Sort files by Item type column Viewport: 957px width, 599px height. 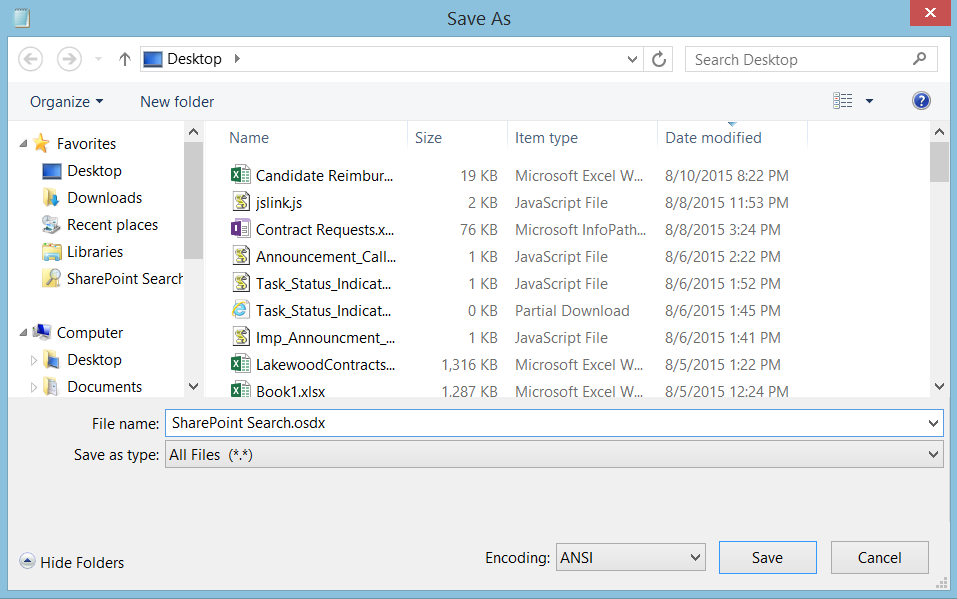[x=546, y=138]
